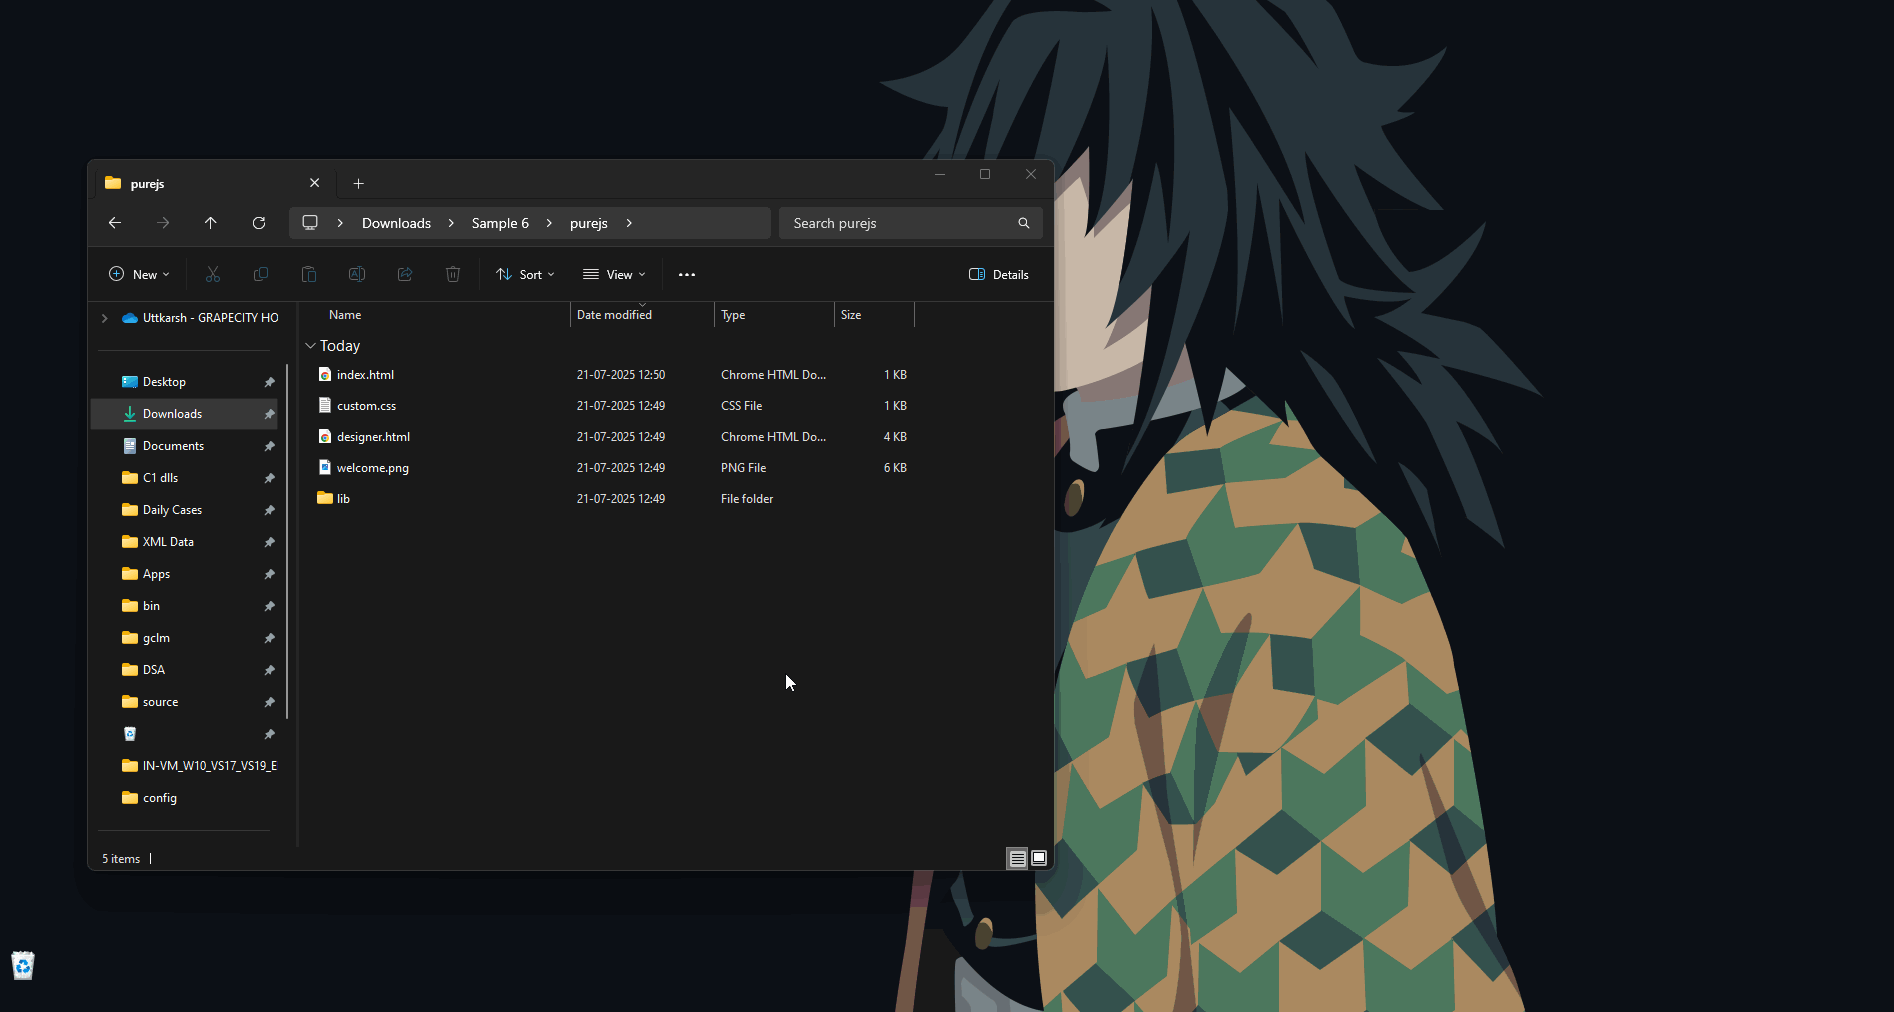Go up one folder level
Image resolution: width=1894 pixels, height=1012 pixels.
point(211,223)
